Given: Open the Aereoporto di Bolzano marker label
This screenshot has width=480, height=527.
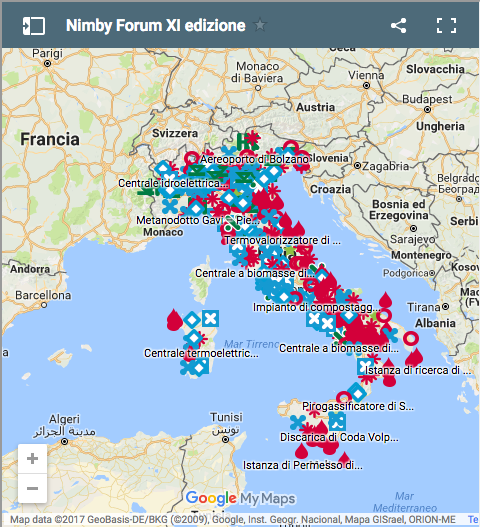Looking at the screenshot, I should click(254, 159).
